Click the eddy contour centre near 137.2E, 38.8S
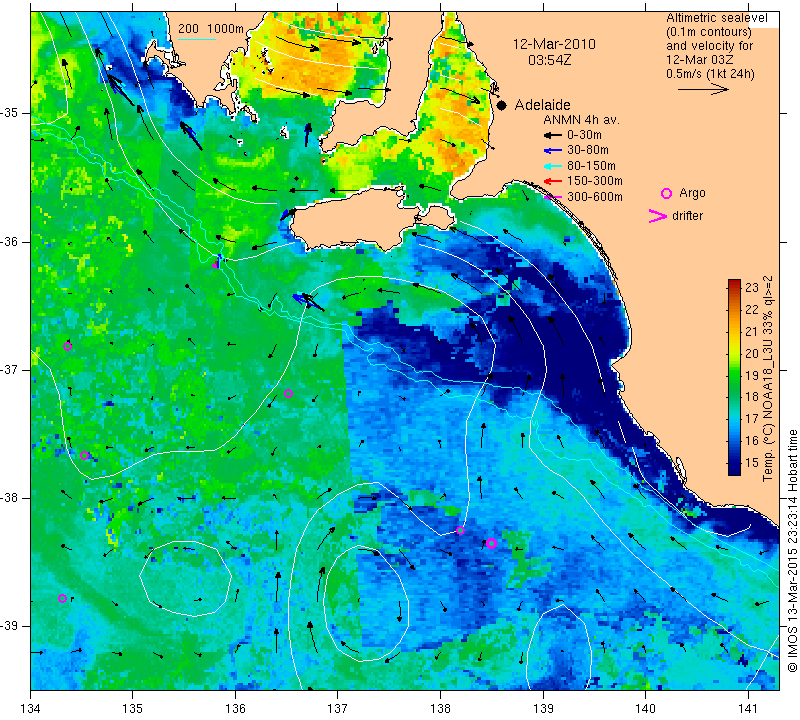The height and width of the screenshot is (720, 800). coord(366,603)
